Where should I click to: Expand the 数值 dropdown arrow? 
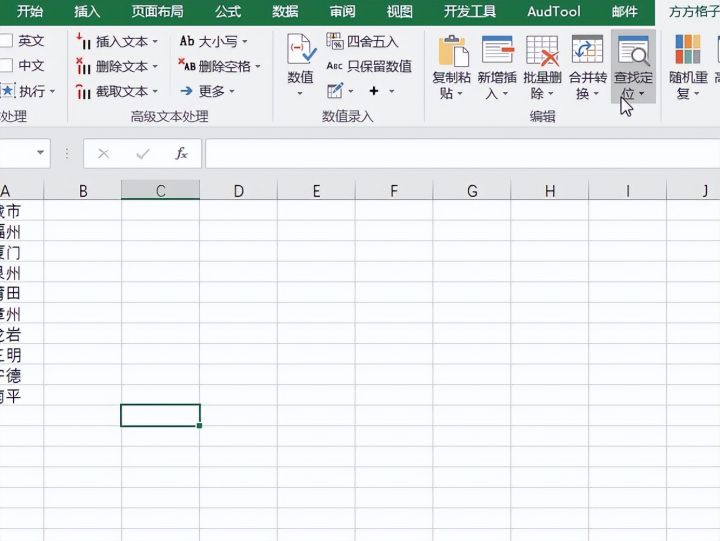(300, 94)
